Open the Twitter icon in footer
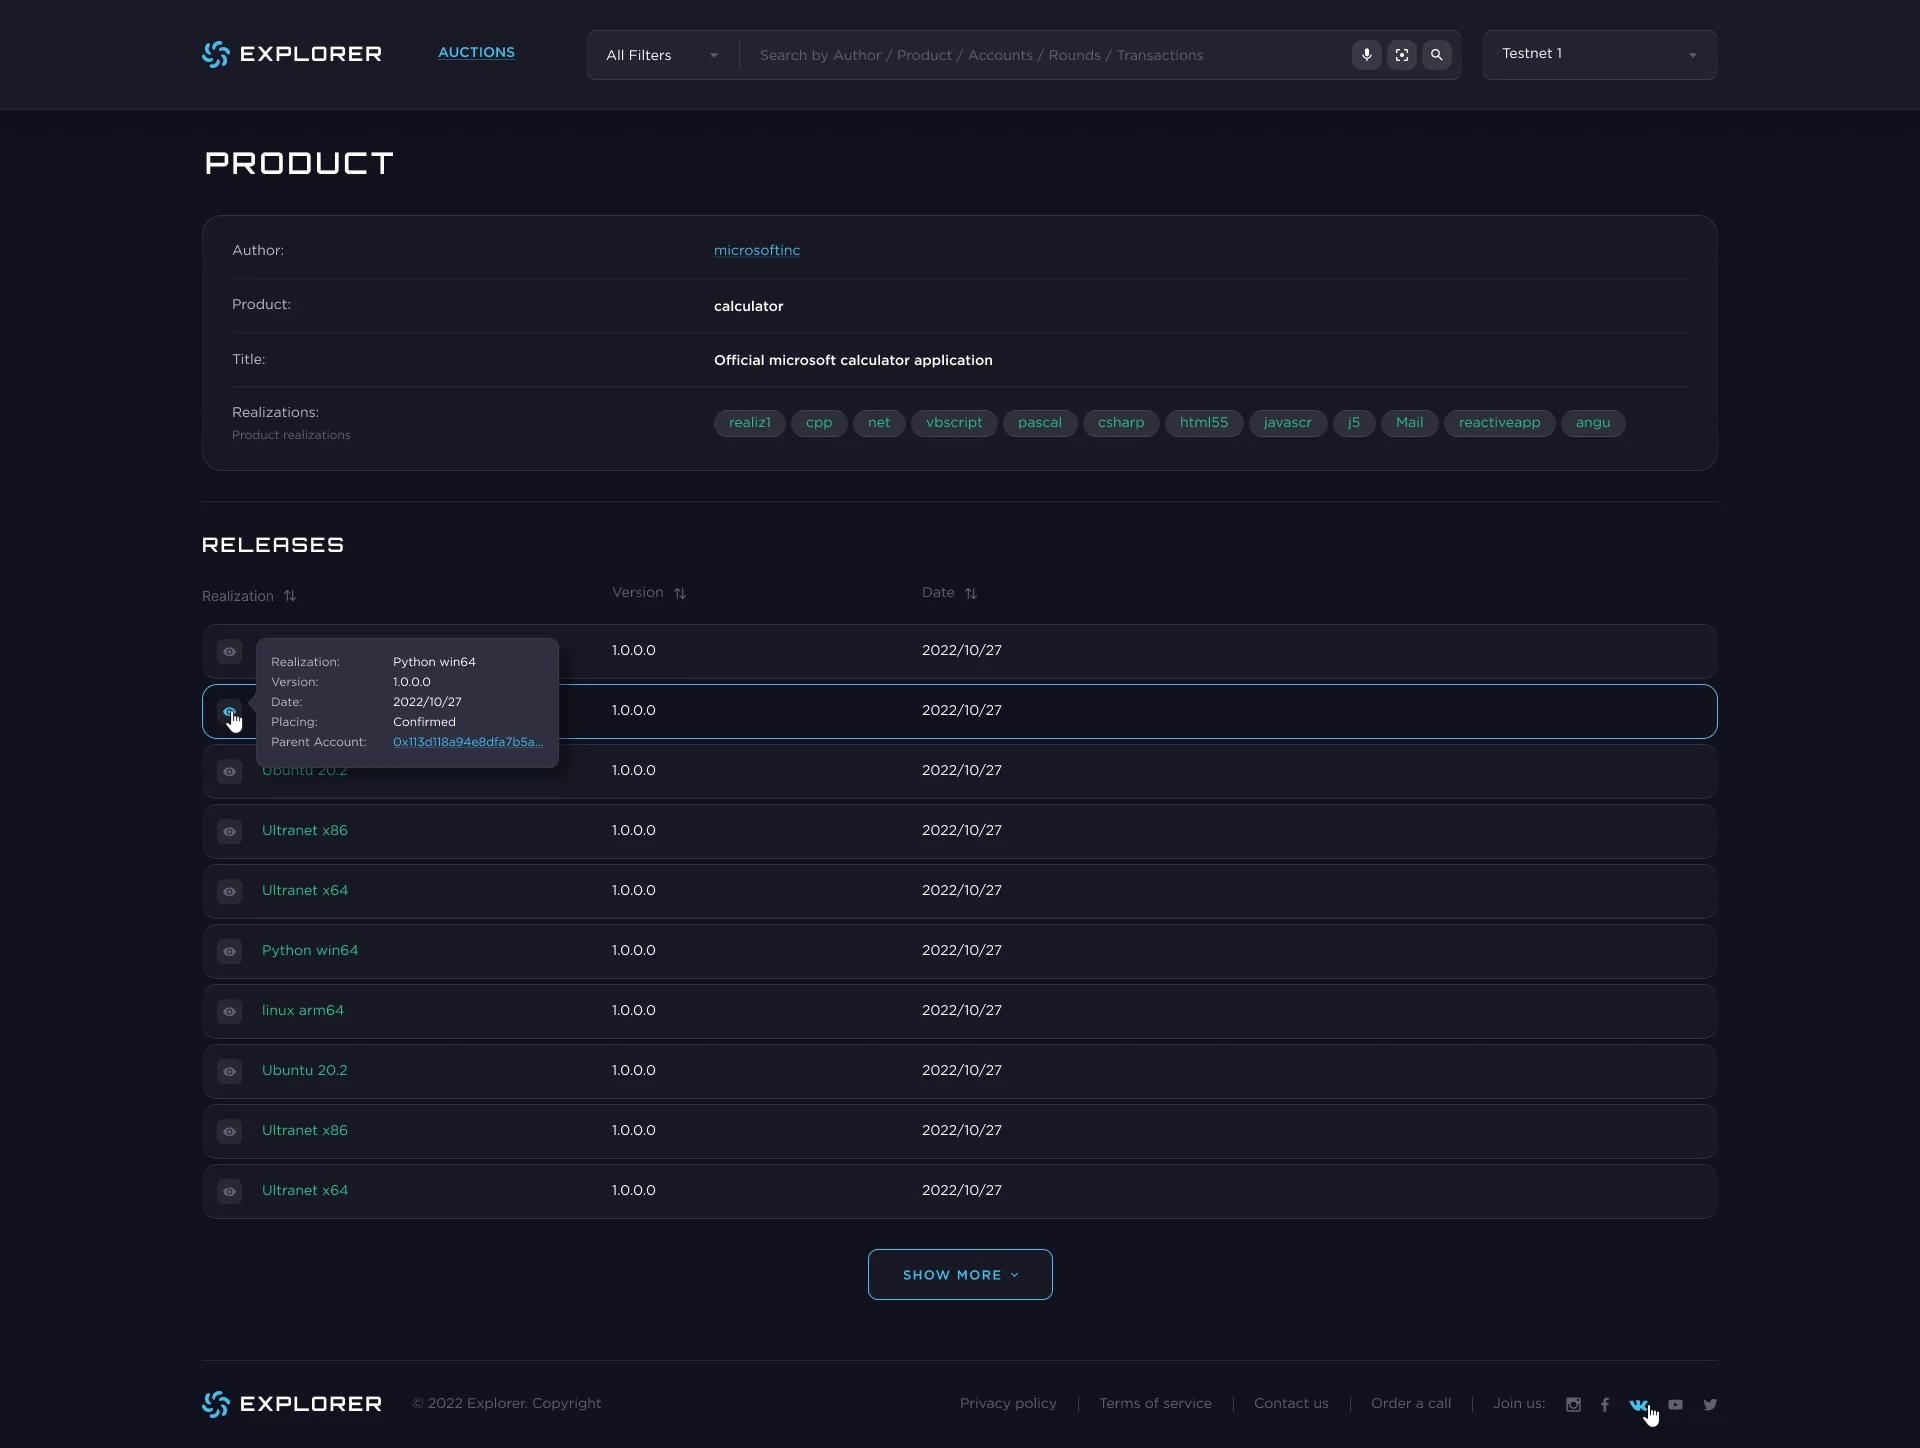1920x1448 pixels. click(1710, 1404)
